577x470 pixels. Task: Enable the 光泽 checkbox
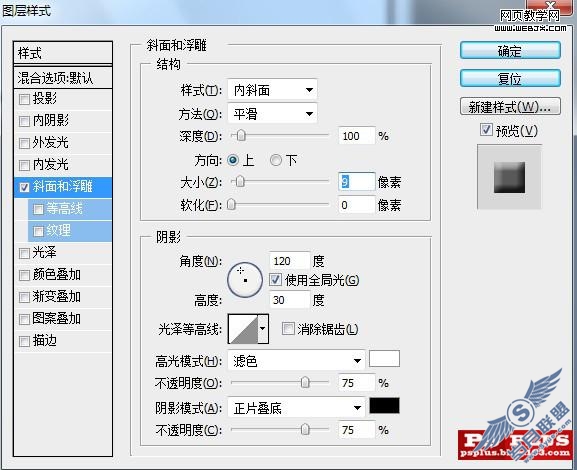24,254
